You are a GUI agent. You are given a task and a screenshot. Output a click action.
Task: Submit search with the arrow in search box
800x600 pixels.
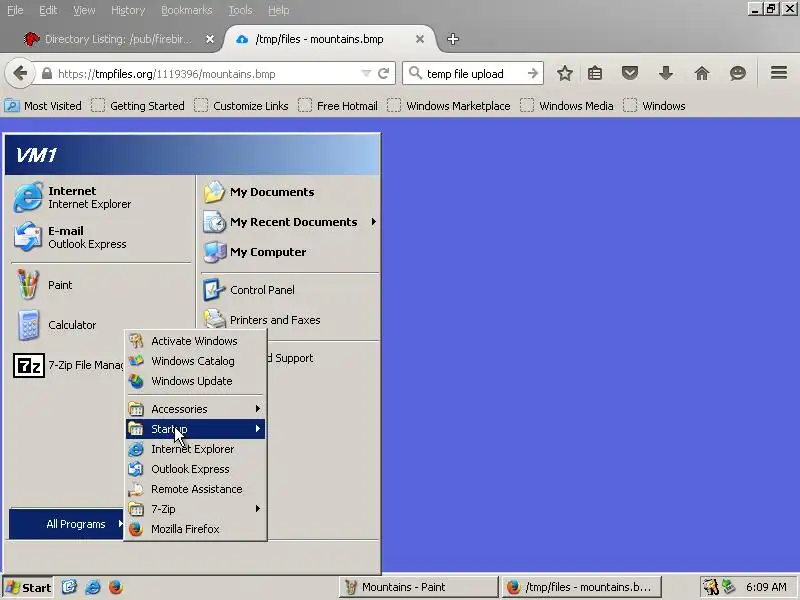(x=533, y=73)
